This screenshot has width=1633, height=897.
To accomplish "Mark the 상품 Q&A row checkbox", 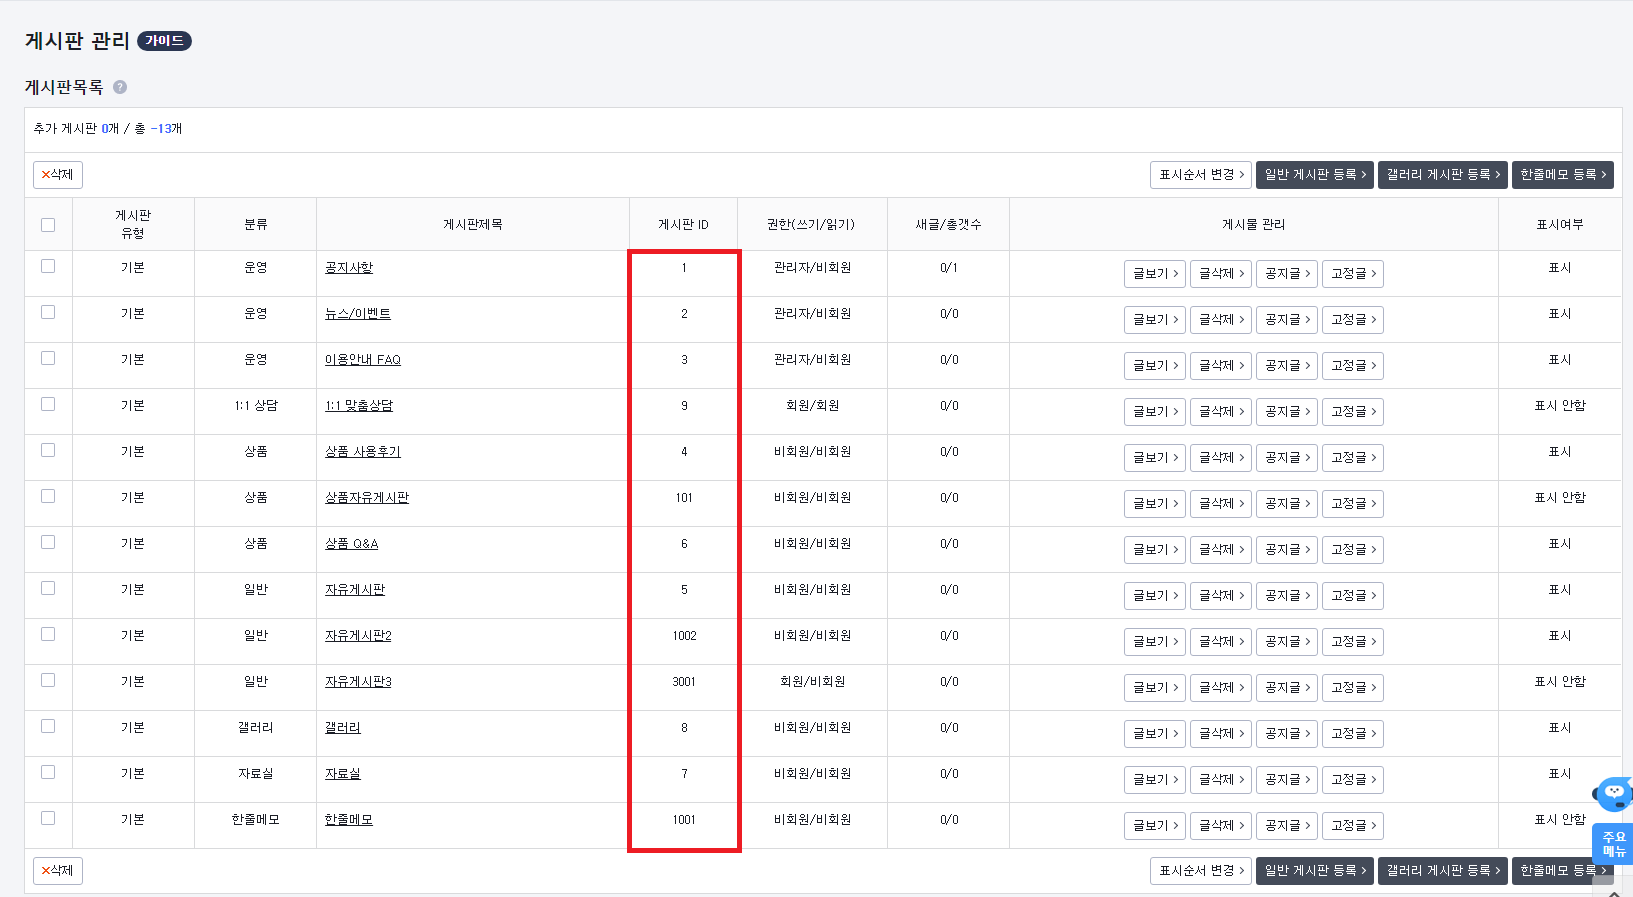I will coord(48,542).
